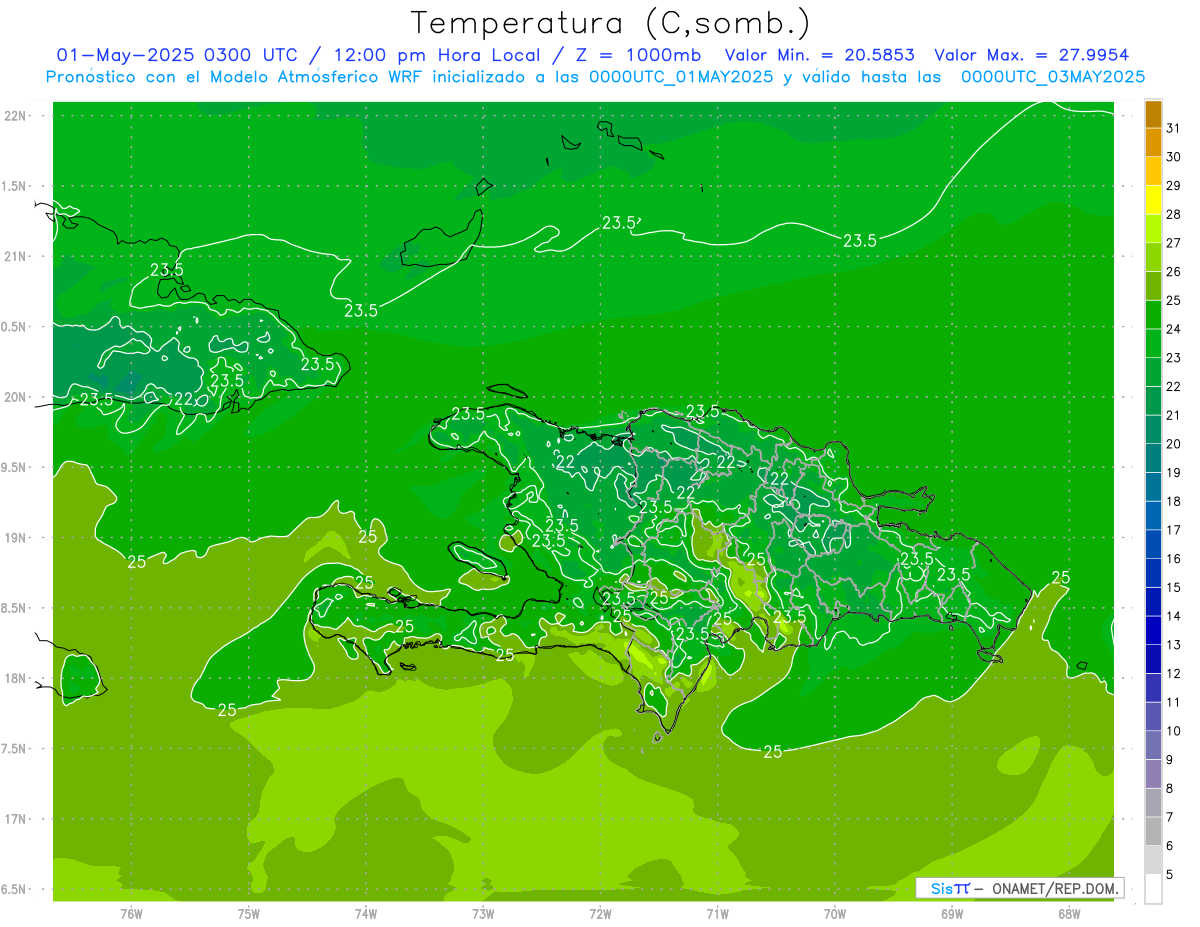Pick the orange swatch between 30 and 31
Screen dimensions: 1200x927
1153,143
